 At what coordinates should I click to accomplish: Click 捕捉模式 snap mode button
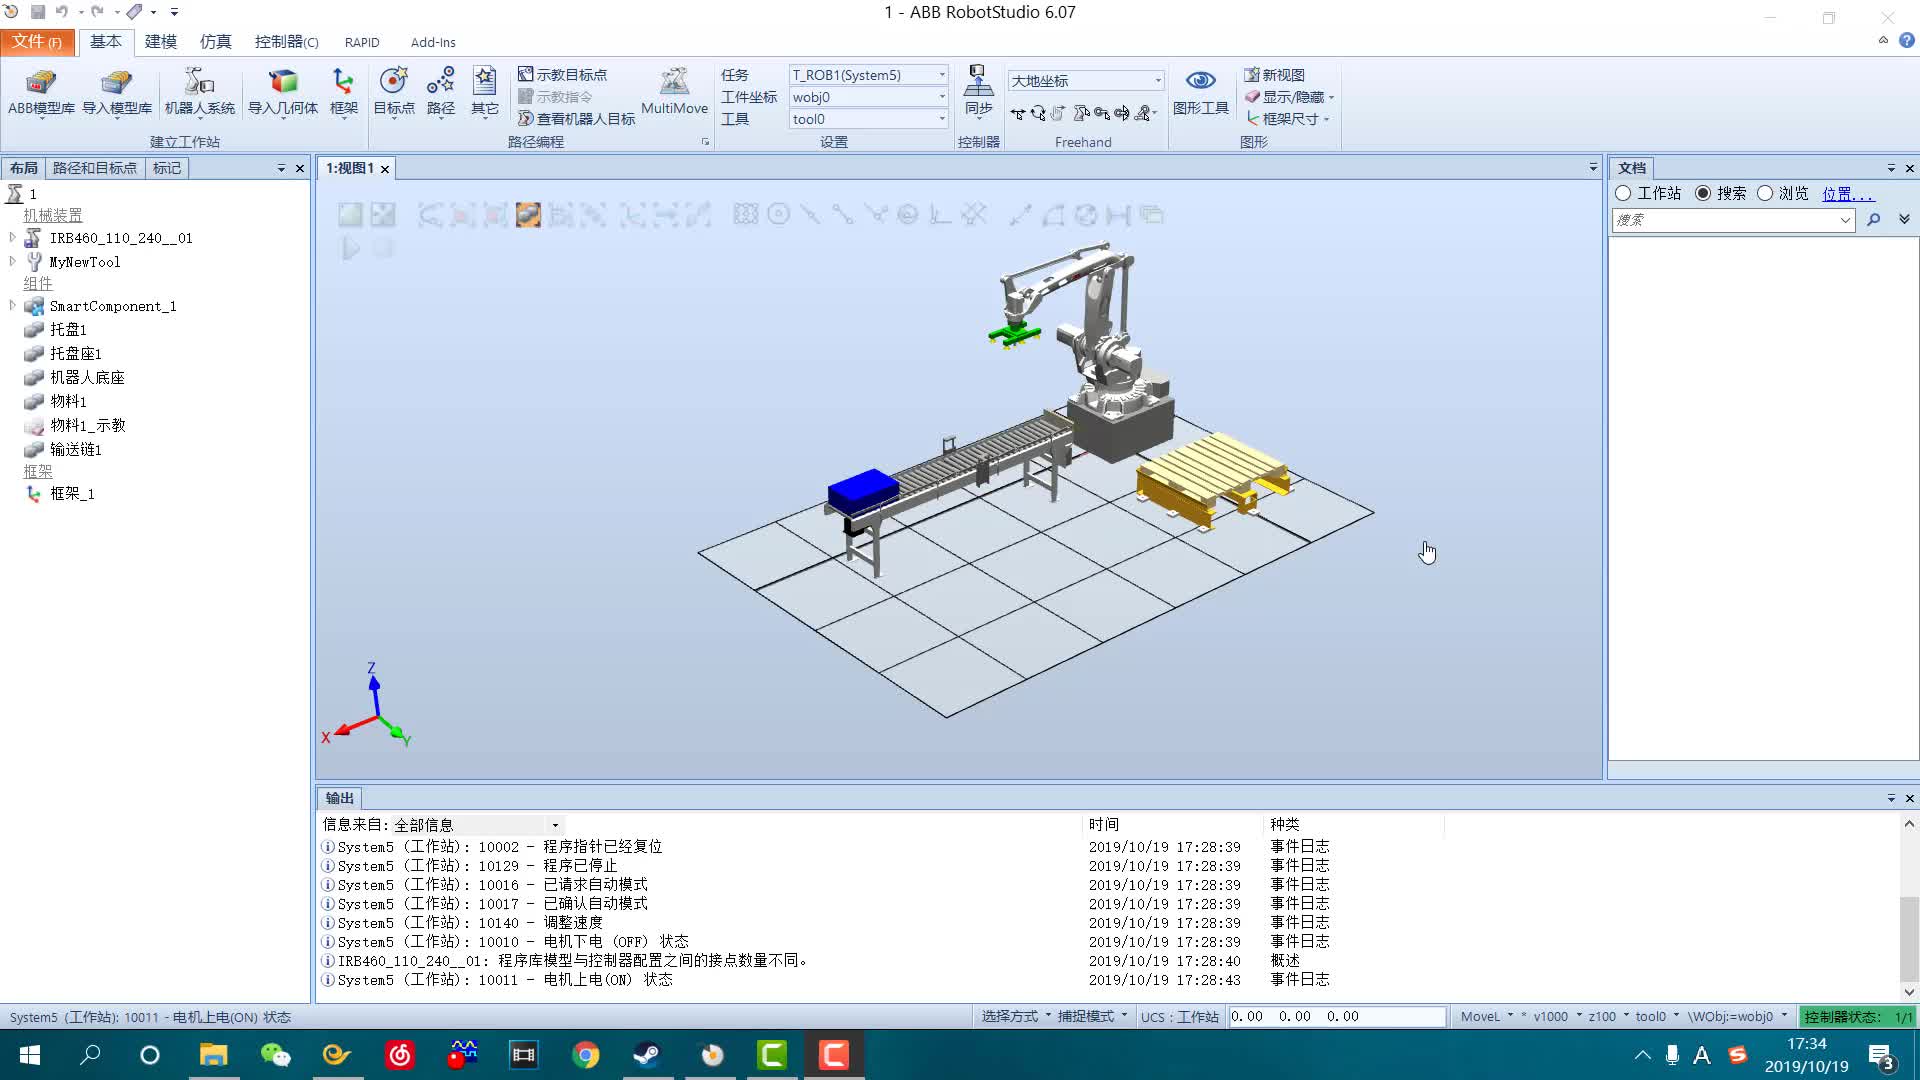(x=1092, y=1016)
